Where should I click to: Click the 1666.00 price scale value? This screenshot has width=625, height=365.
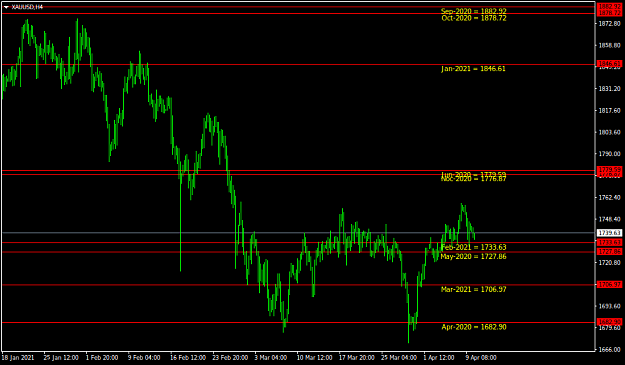pyautogui.click(x=609, y=349)
